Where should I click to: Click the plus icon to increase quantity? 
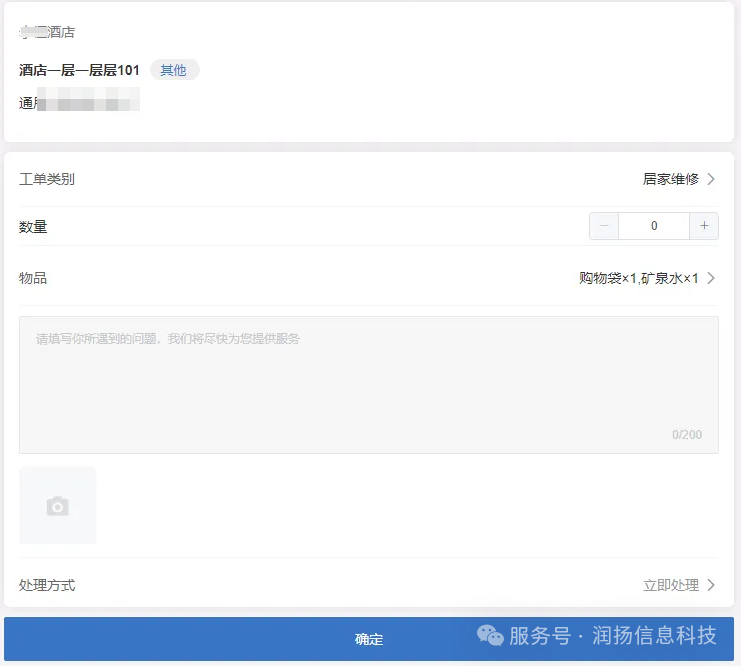click(x=704, y=226)
